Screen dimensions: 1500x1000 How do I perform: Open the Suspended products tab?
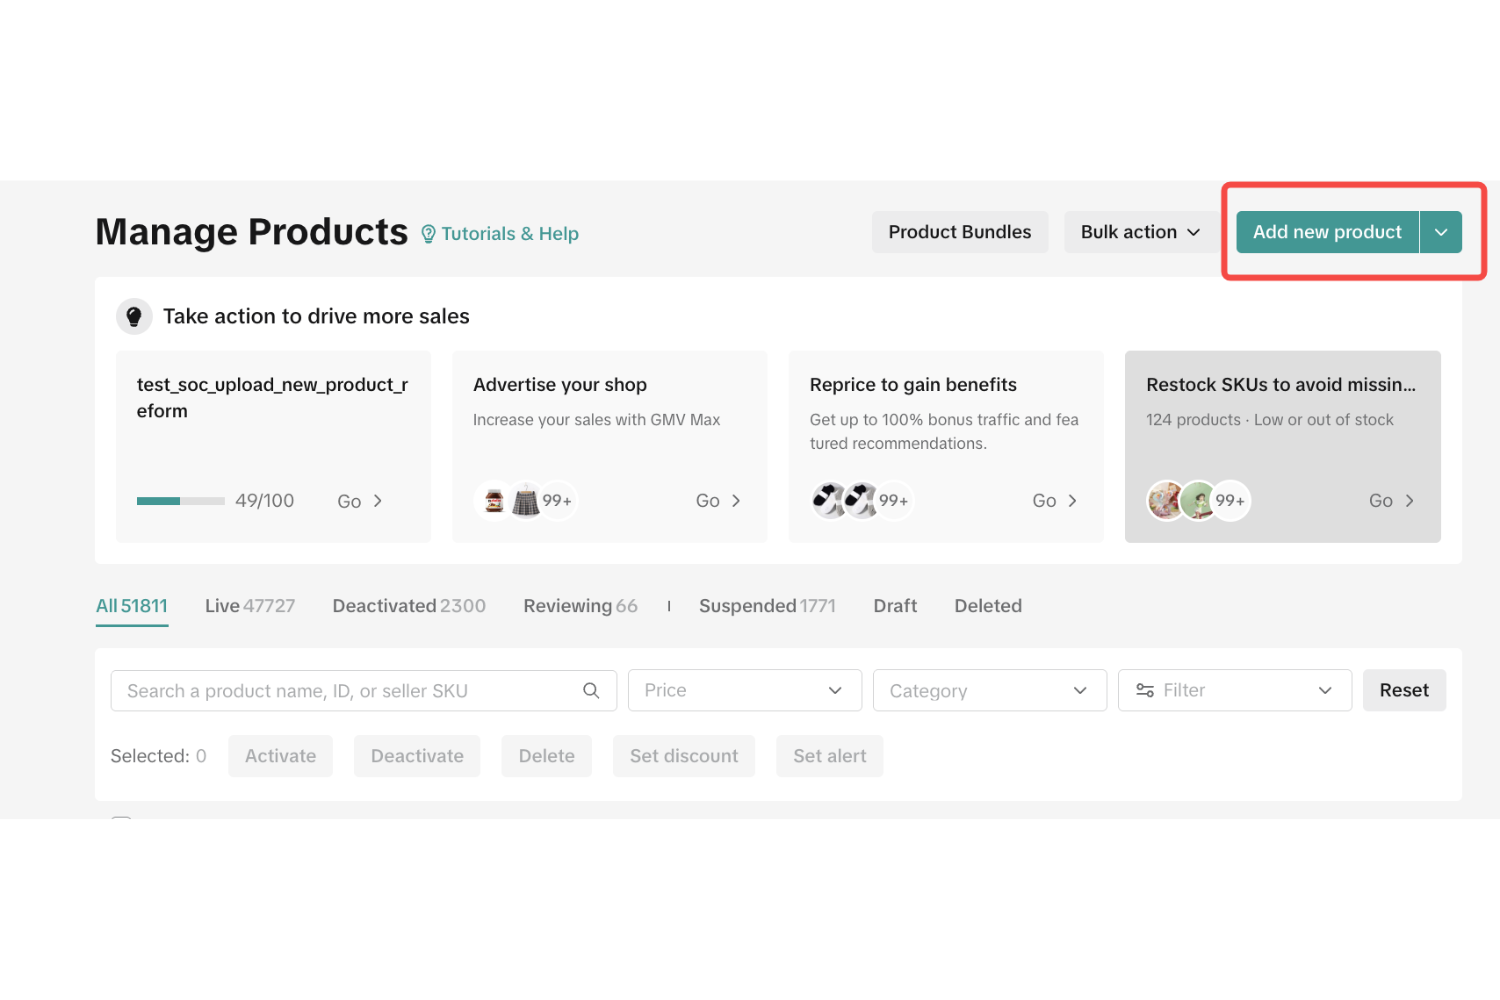tap(766, 606)
